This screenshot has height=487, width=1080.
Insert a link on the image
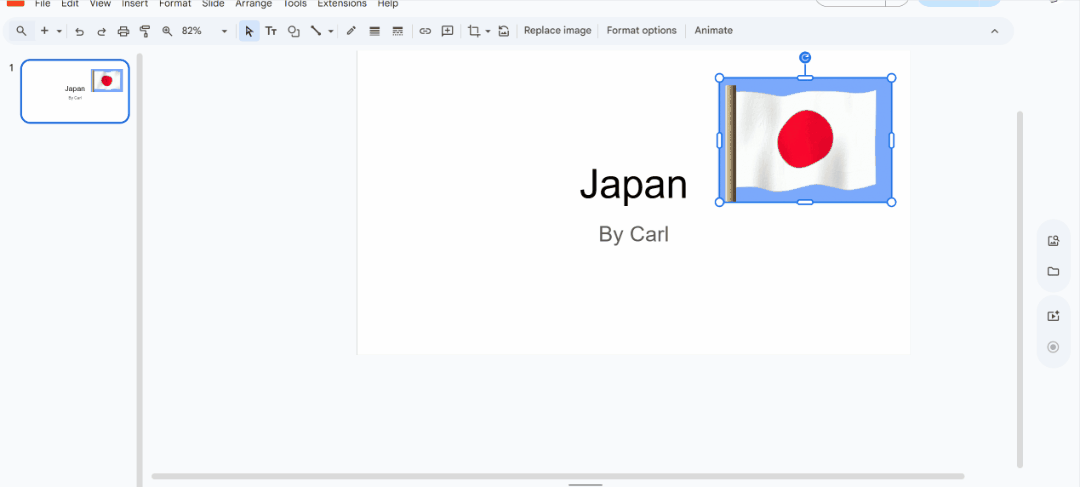(425, 31)
